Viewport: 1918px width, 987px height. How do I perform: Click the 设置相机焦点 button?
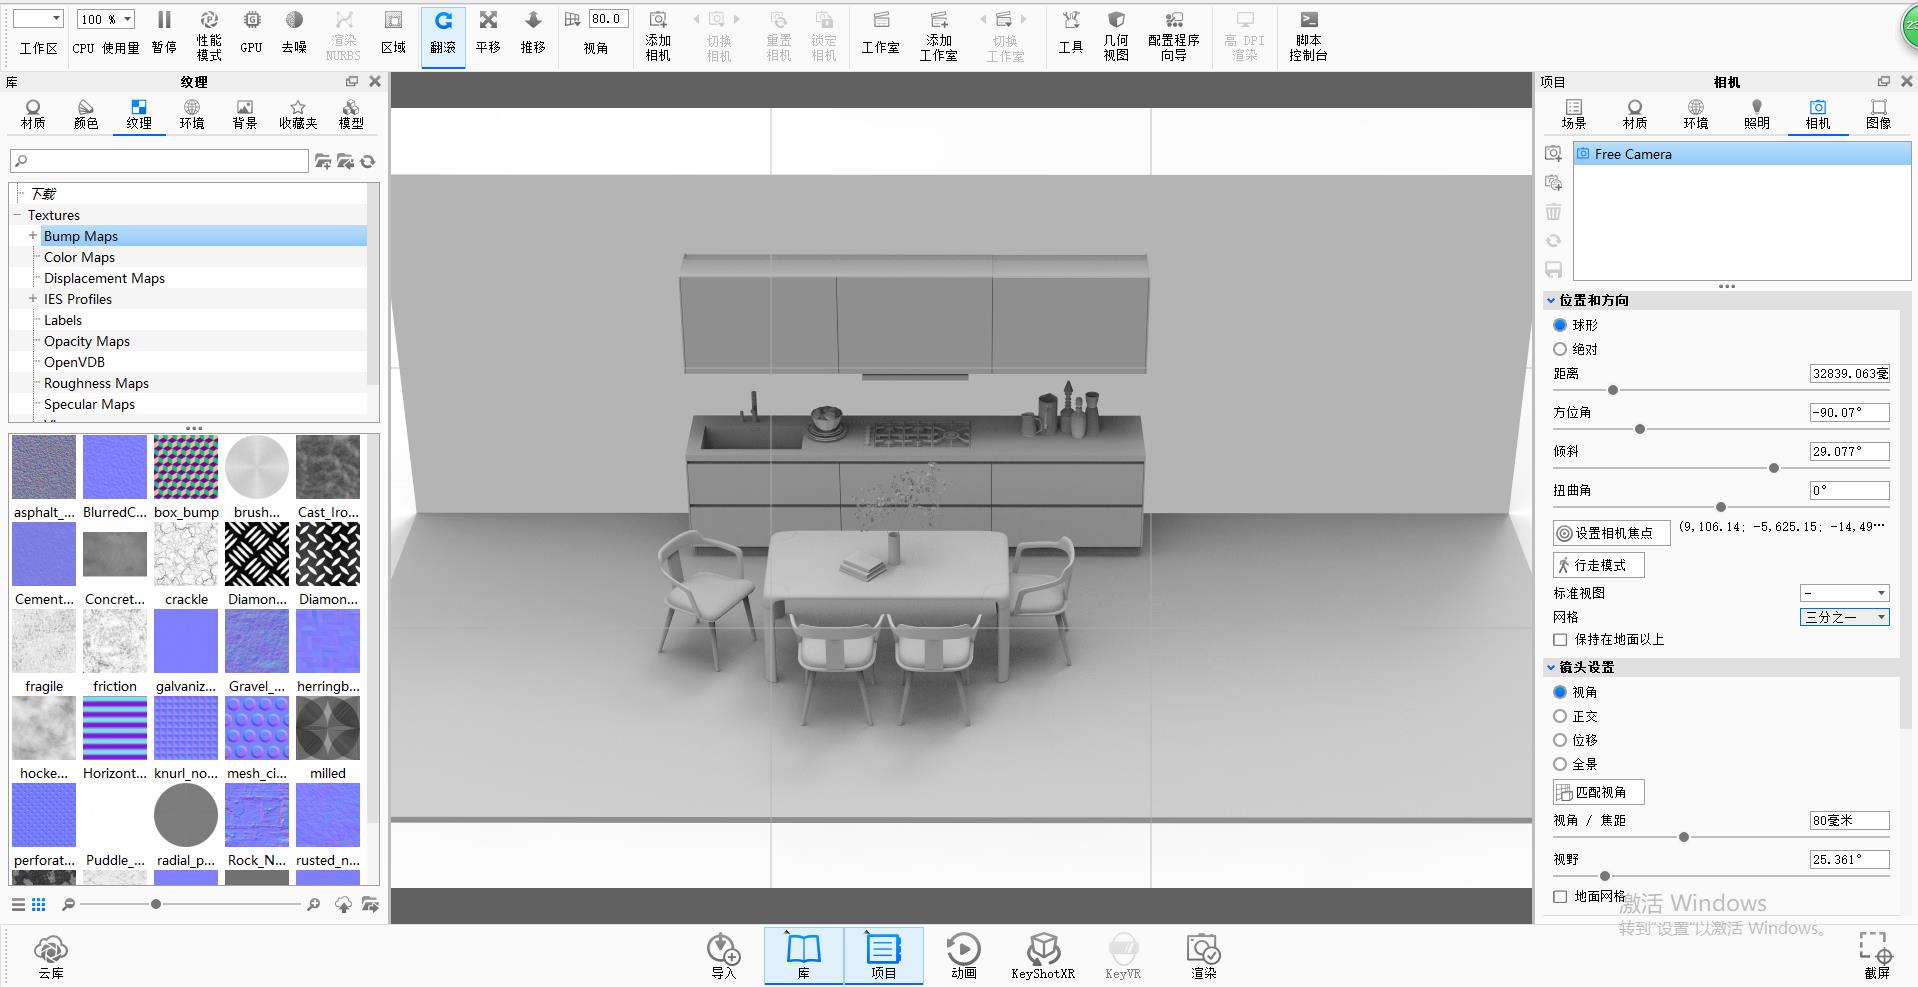(x=1610, y=532)
